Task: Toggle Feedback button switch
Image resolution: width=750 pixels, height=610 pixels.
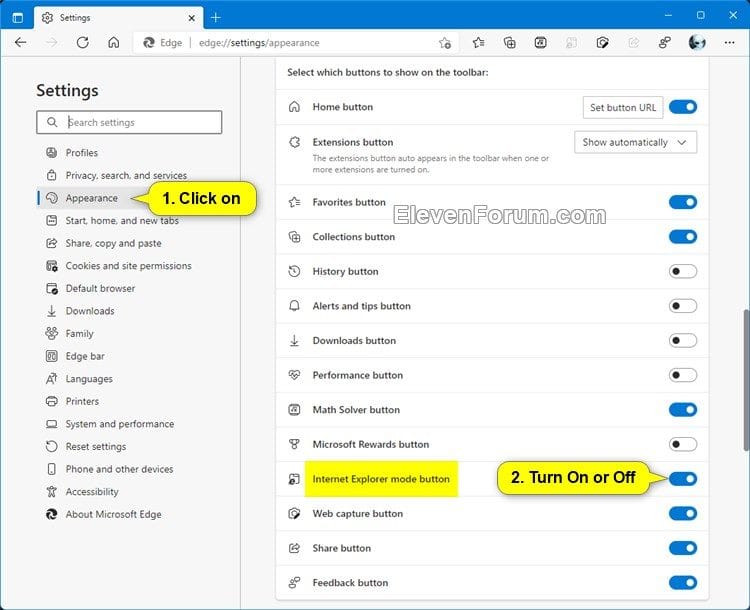Action: tap(683, 583)
